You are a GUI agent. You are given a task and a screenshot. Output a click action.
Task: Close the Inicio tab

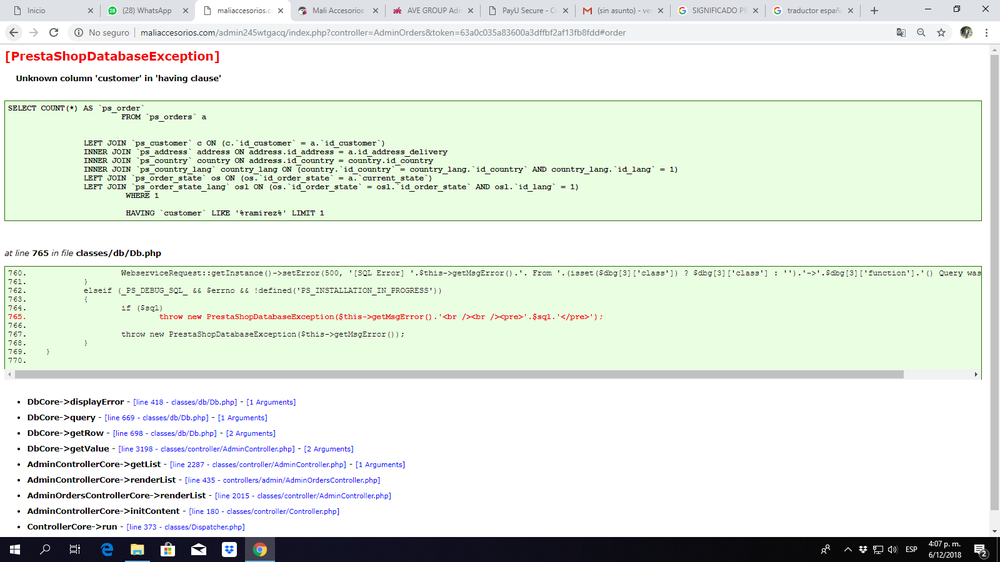click(90, 11)
